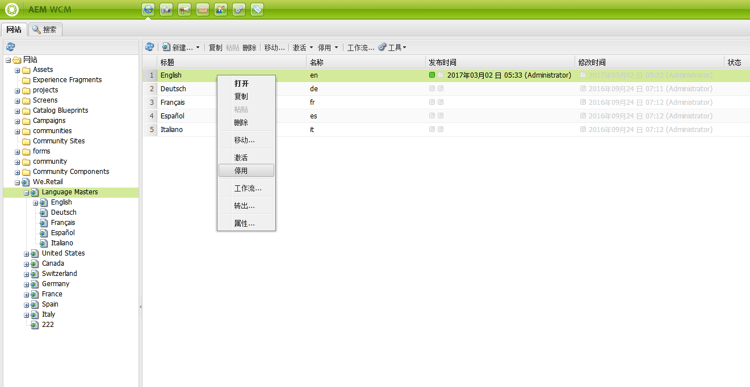The image size is (750, 387).
Task: Click the We.Retail page icon
Action: coord(26,182)
